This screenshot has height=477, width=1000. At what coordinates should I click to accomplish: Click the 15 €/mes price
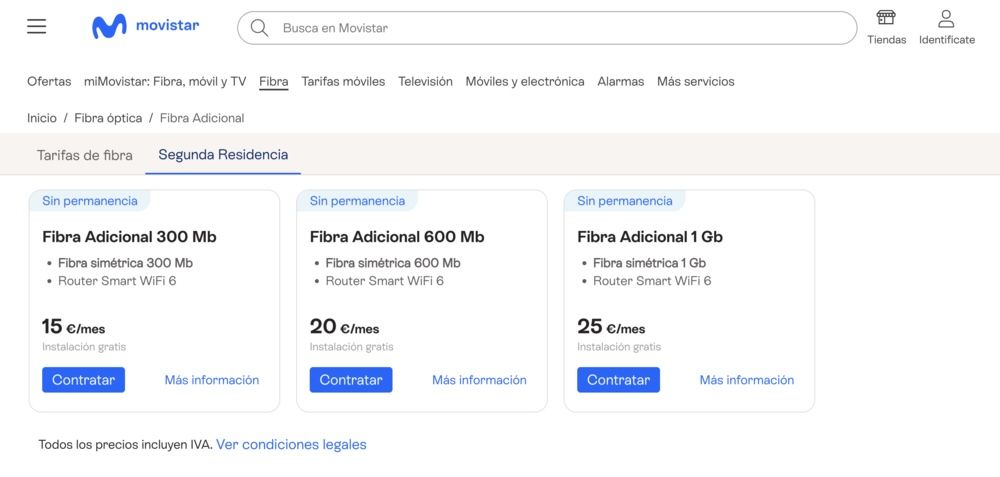click(x=73, y=327)
